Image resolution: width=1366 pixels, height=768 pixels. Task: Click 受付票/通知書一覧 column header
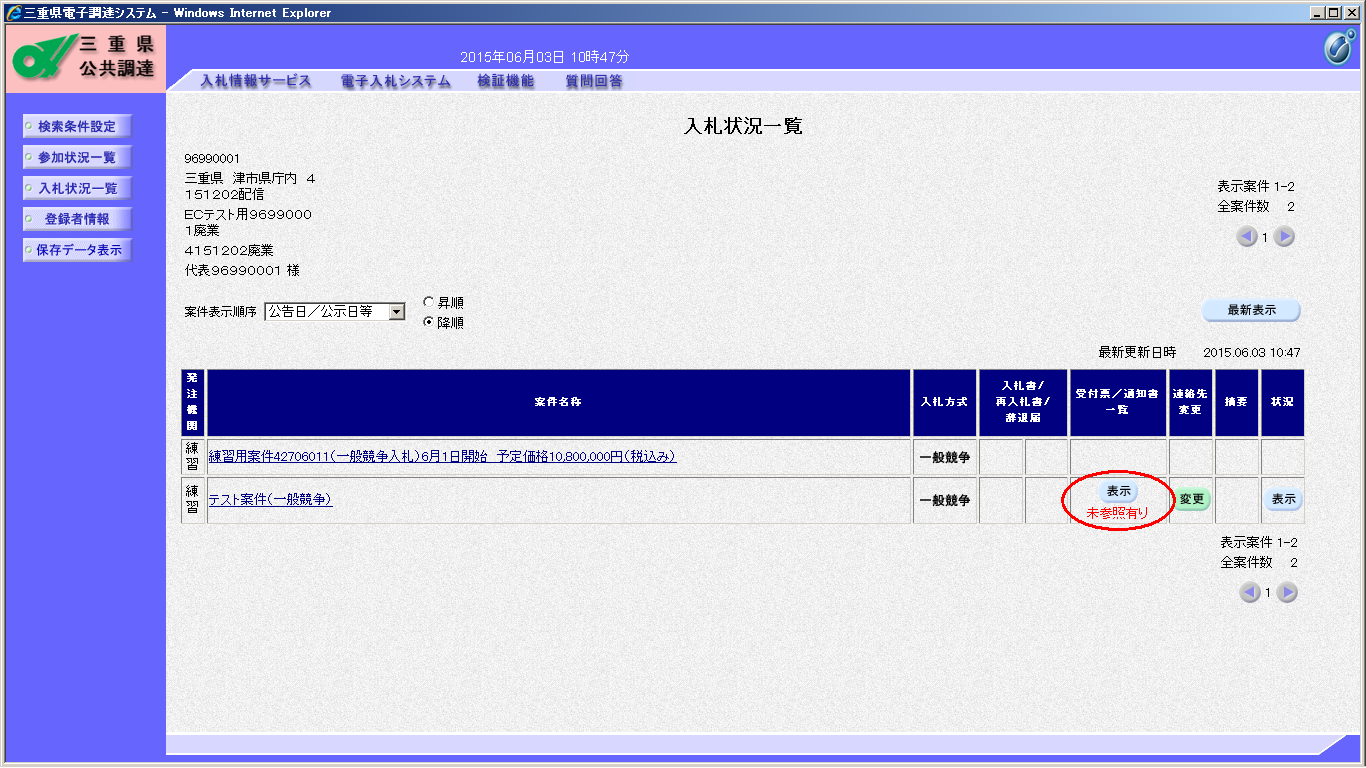coord(1118,402)
